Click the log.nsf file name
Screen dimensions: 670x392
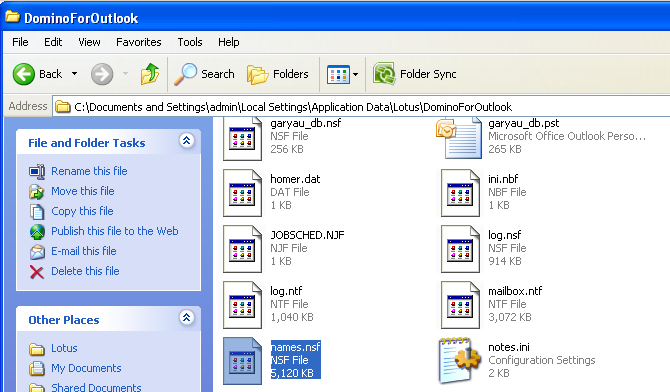(505, 235)
